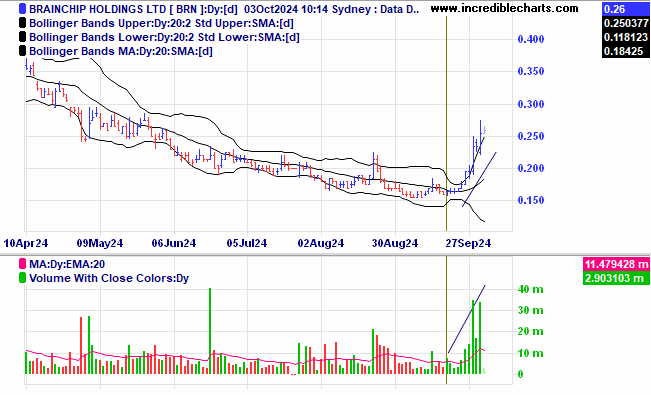651x395 pixels.
Task: Click the 0.300 price axis label
Action: coord(531,104)
